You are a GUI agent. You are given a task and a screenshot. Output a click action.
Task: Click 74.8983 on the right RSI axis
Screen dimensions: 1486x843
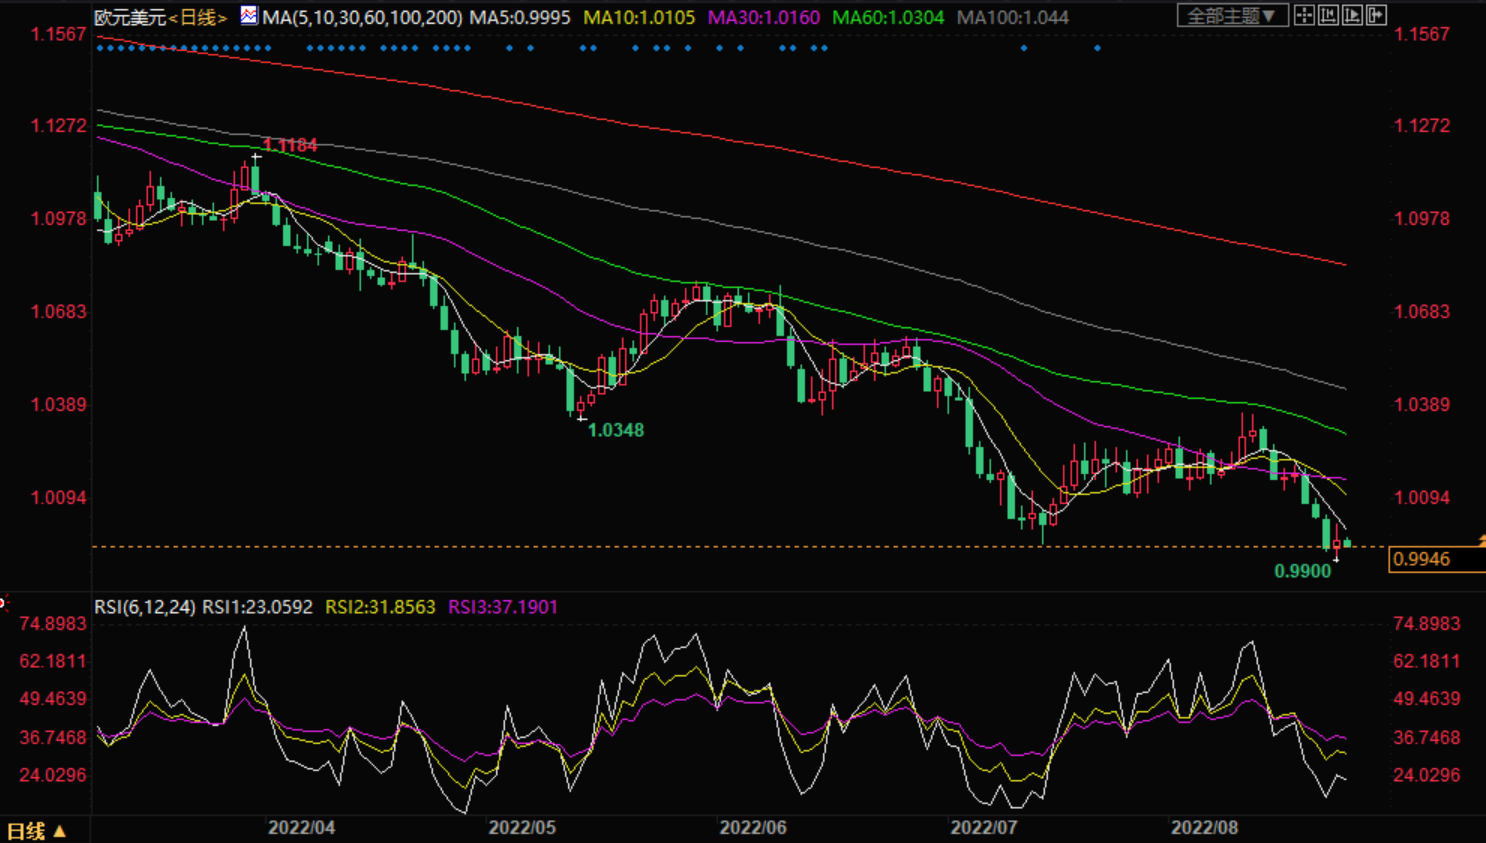(x=1427, y=624)
